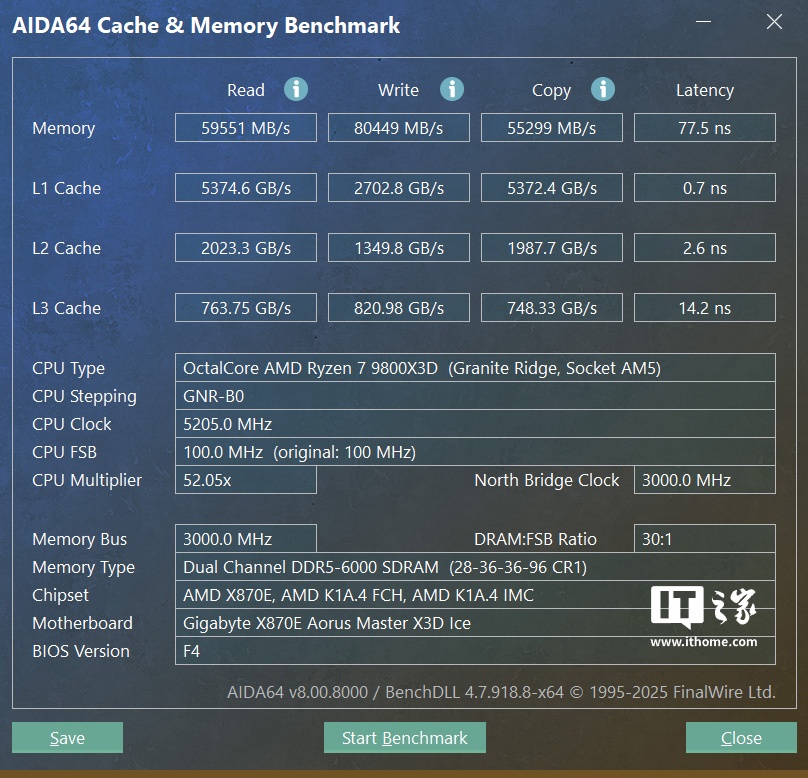Viewport: 808px width, 778px height.
Task: Close window using the X icon
Action: 774,22
